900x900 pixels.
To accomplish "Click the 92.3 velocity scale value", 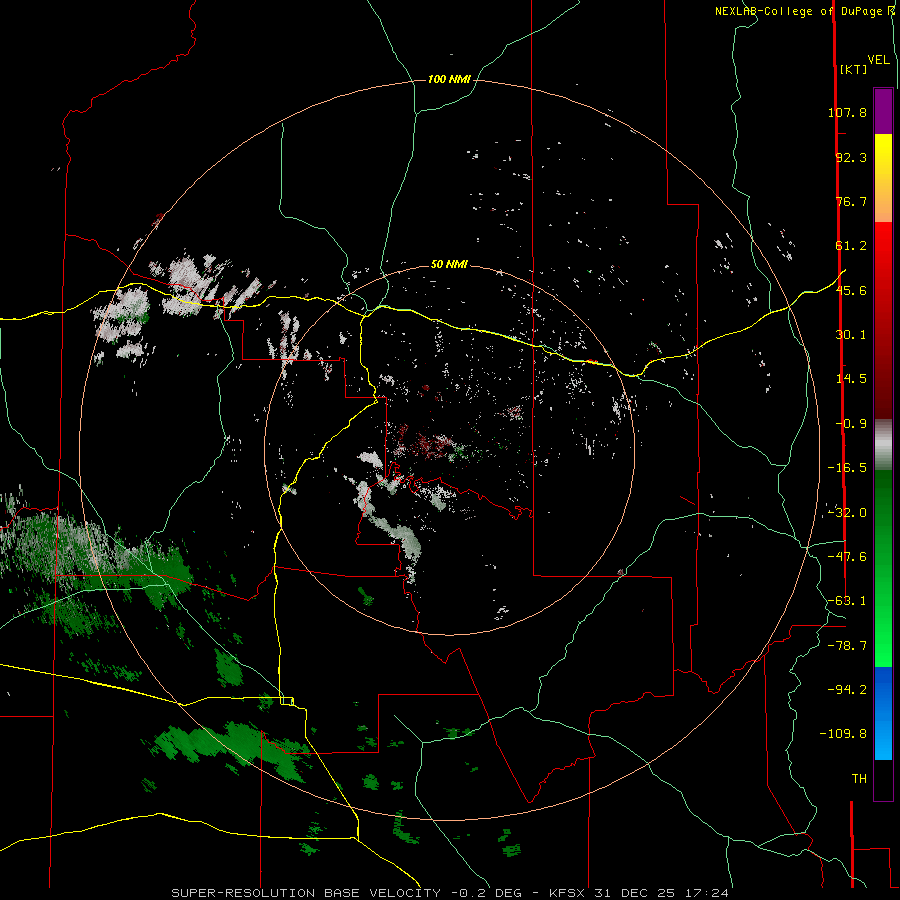I will 851,157.
